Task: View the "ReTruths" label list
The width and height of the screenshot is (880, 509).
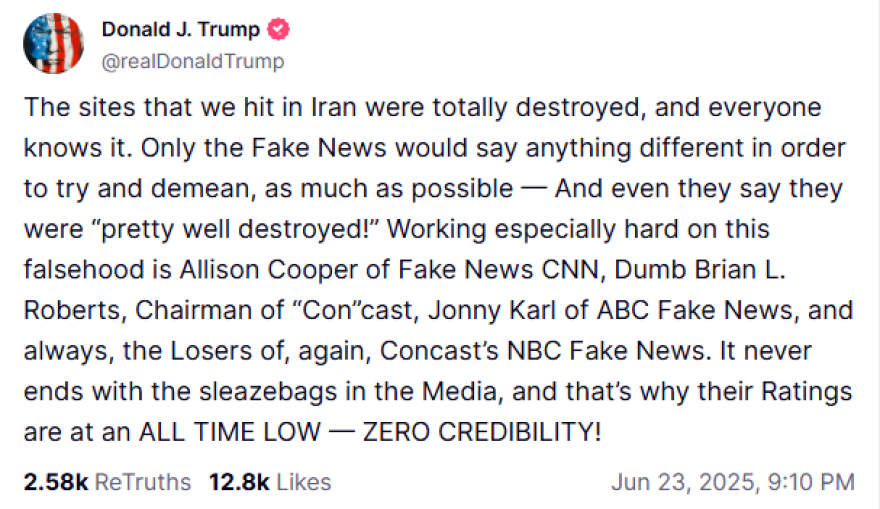Action: [142, 482]
